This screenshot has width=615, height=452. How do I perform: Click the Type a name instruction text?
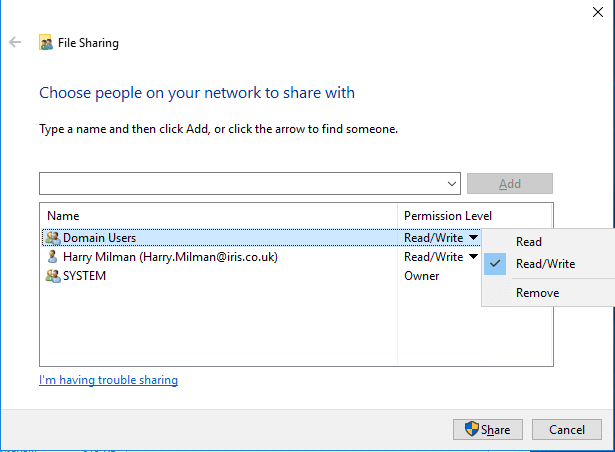(x=218, y=129)
